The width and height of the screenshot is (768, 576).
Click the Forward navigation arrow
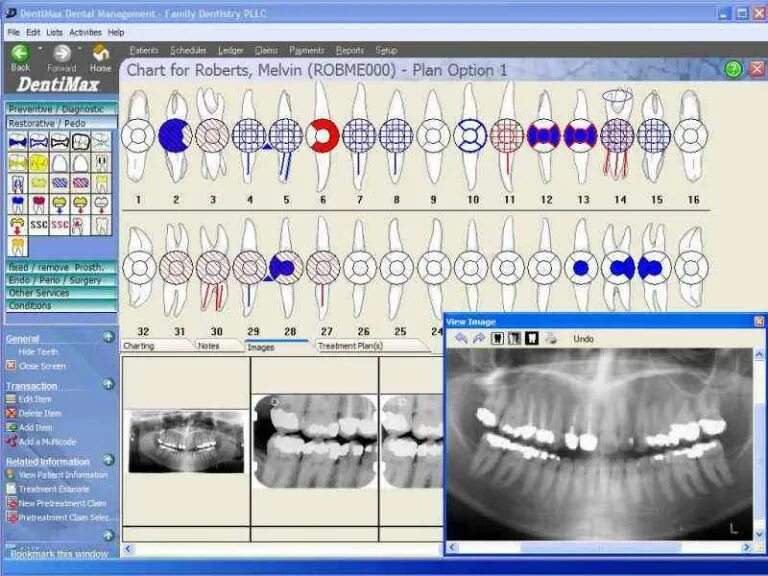click(62, 53)
